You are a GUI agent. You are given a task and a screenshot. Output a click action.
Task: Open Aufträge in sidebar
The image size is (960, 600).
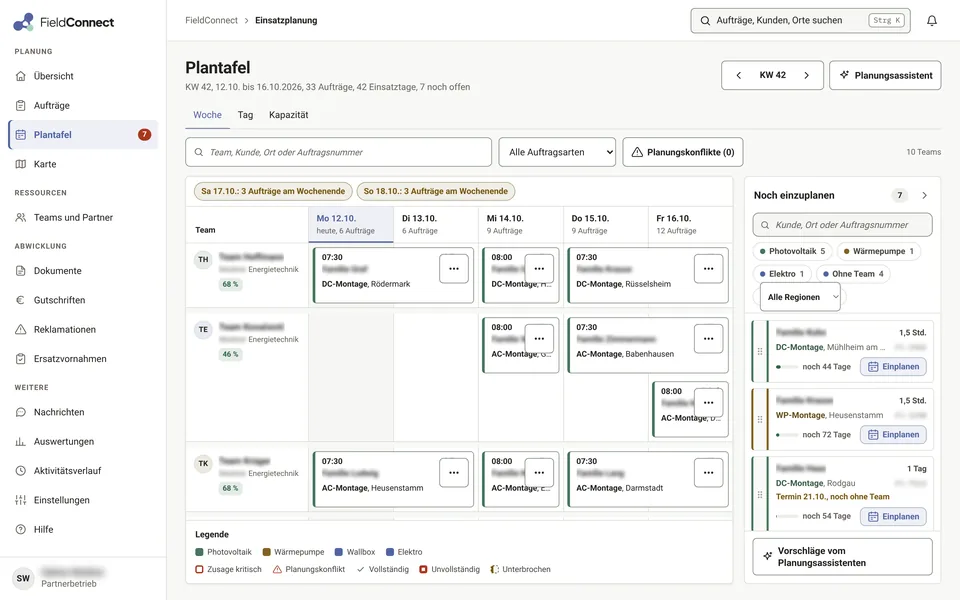click(x=83, y=105)
